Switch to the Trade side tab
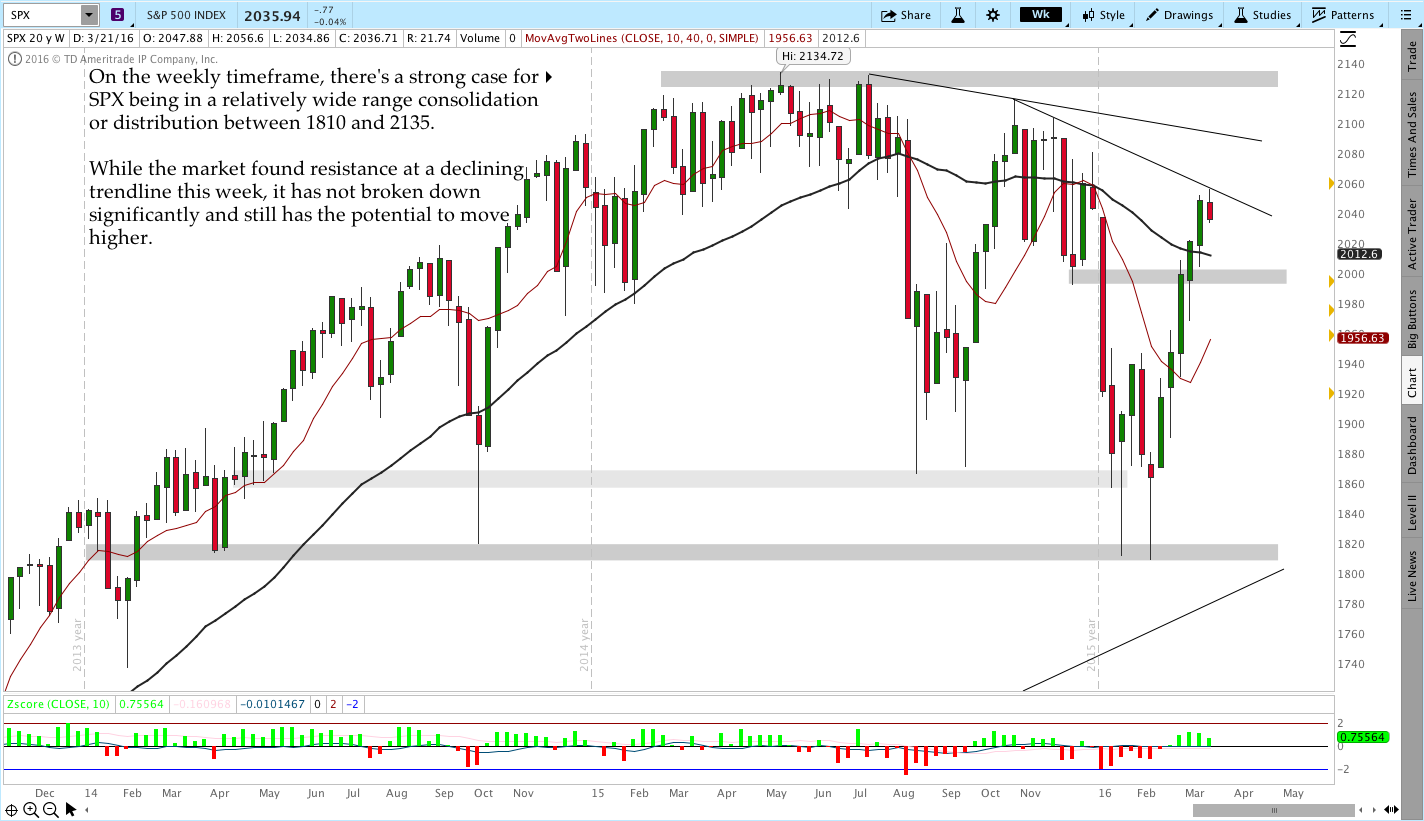 pos(1412,56)
